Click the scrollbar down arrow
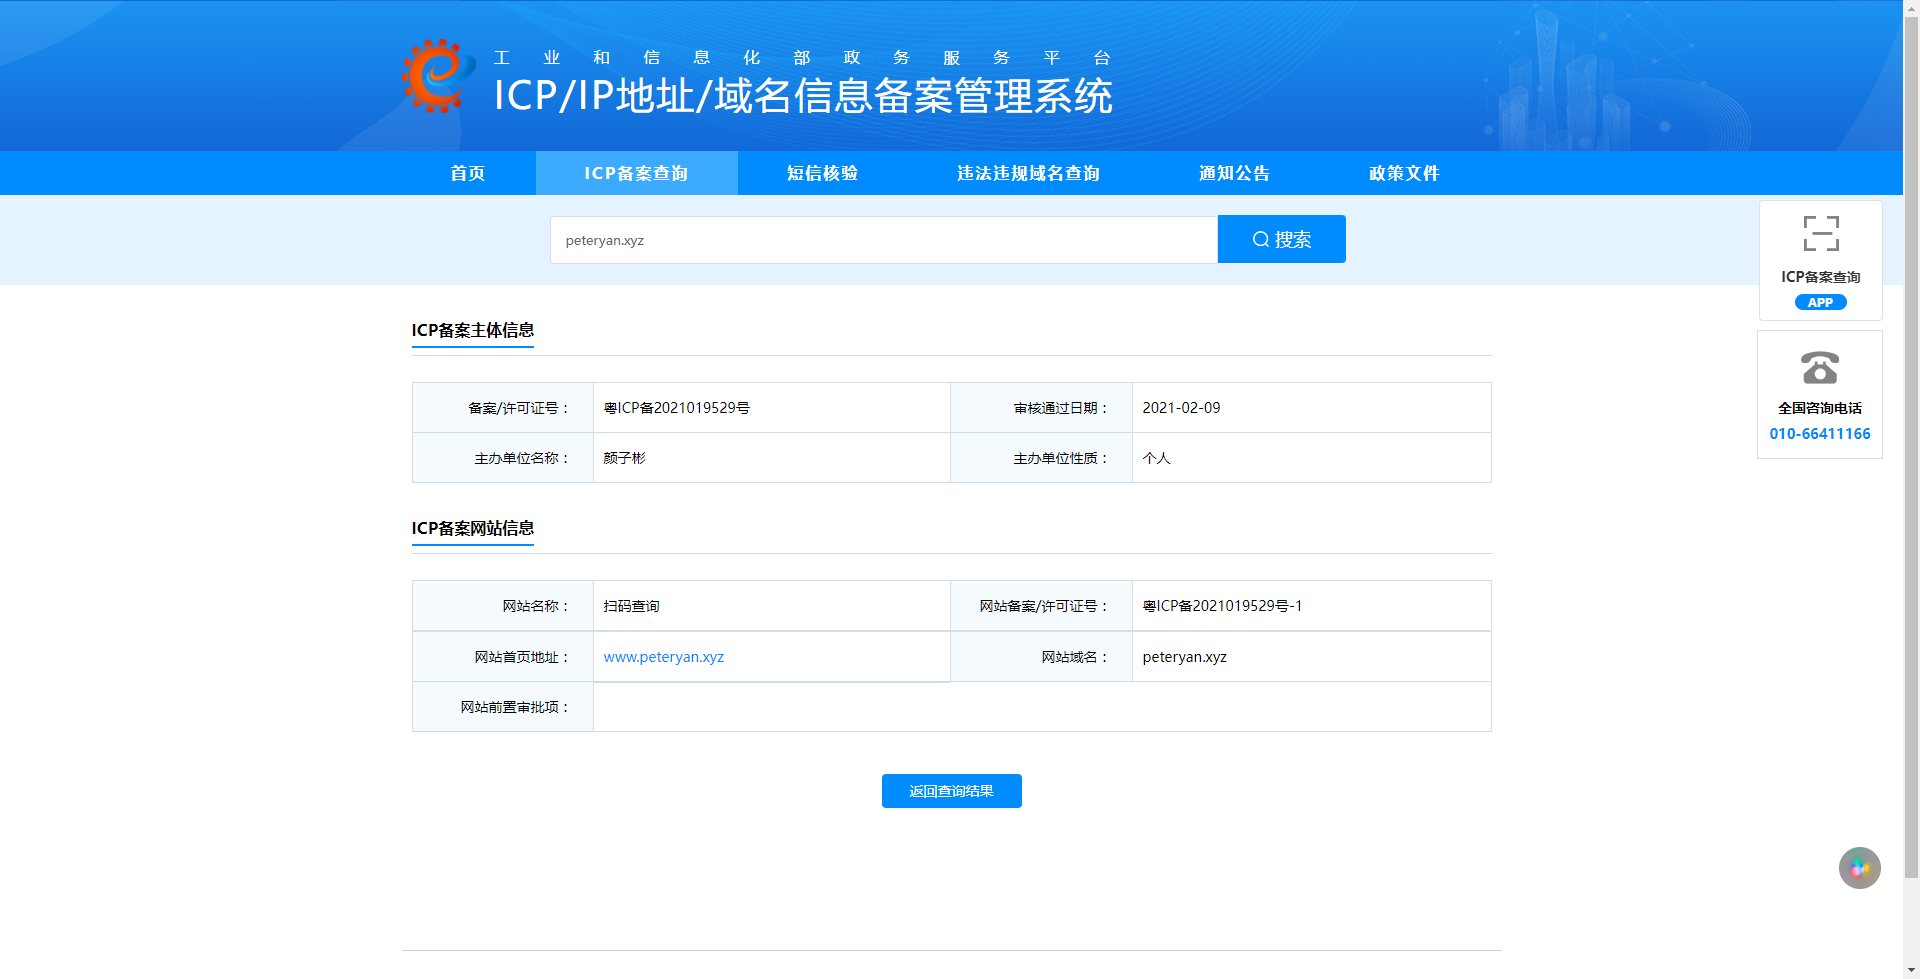This screenshot has height=979, width=1920. pyautogui.click(x=1912, y=971)
